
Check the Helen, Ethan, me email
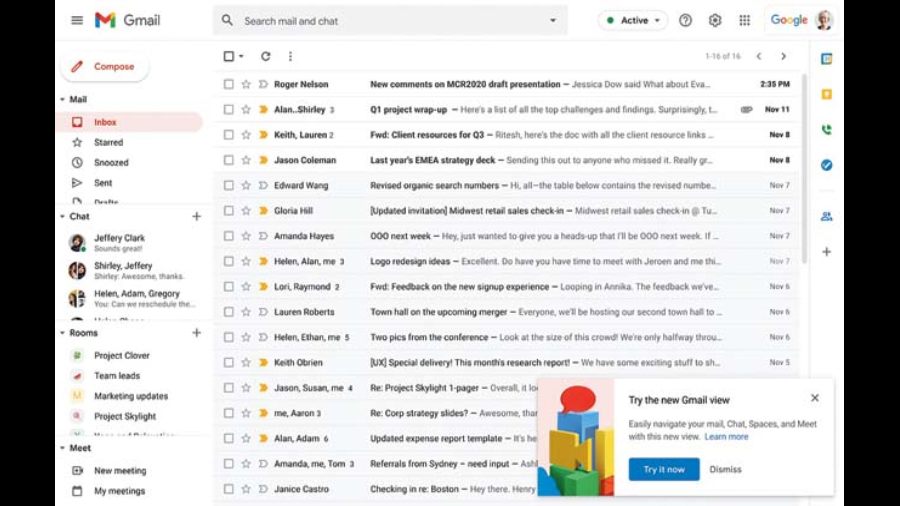coord(228,337)
